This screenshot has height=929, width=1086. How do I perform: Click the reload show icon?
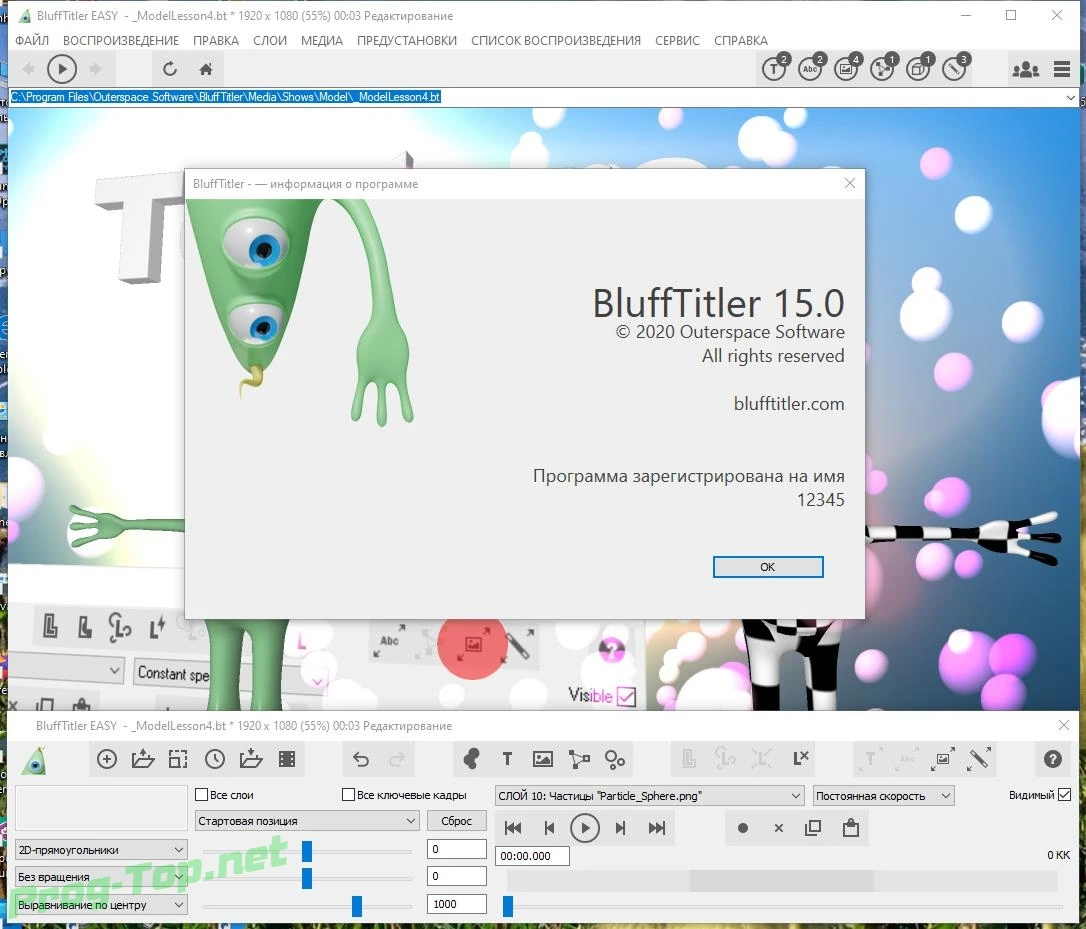[170, 69]
